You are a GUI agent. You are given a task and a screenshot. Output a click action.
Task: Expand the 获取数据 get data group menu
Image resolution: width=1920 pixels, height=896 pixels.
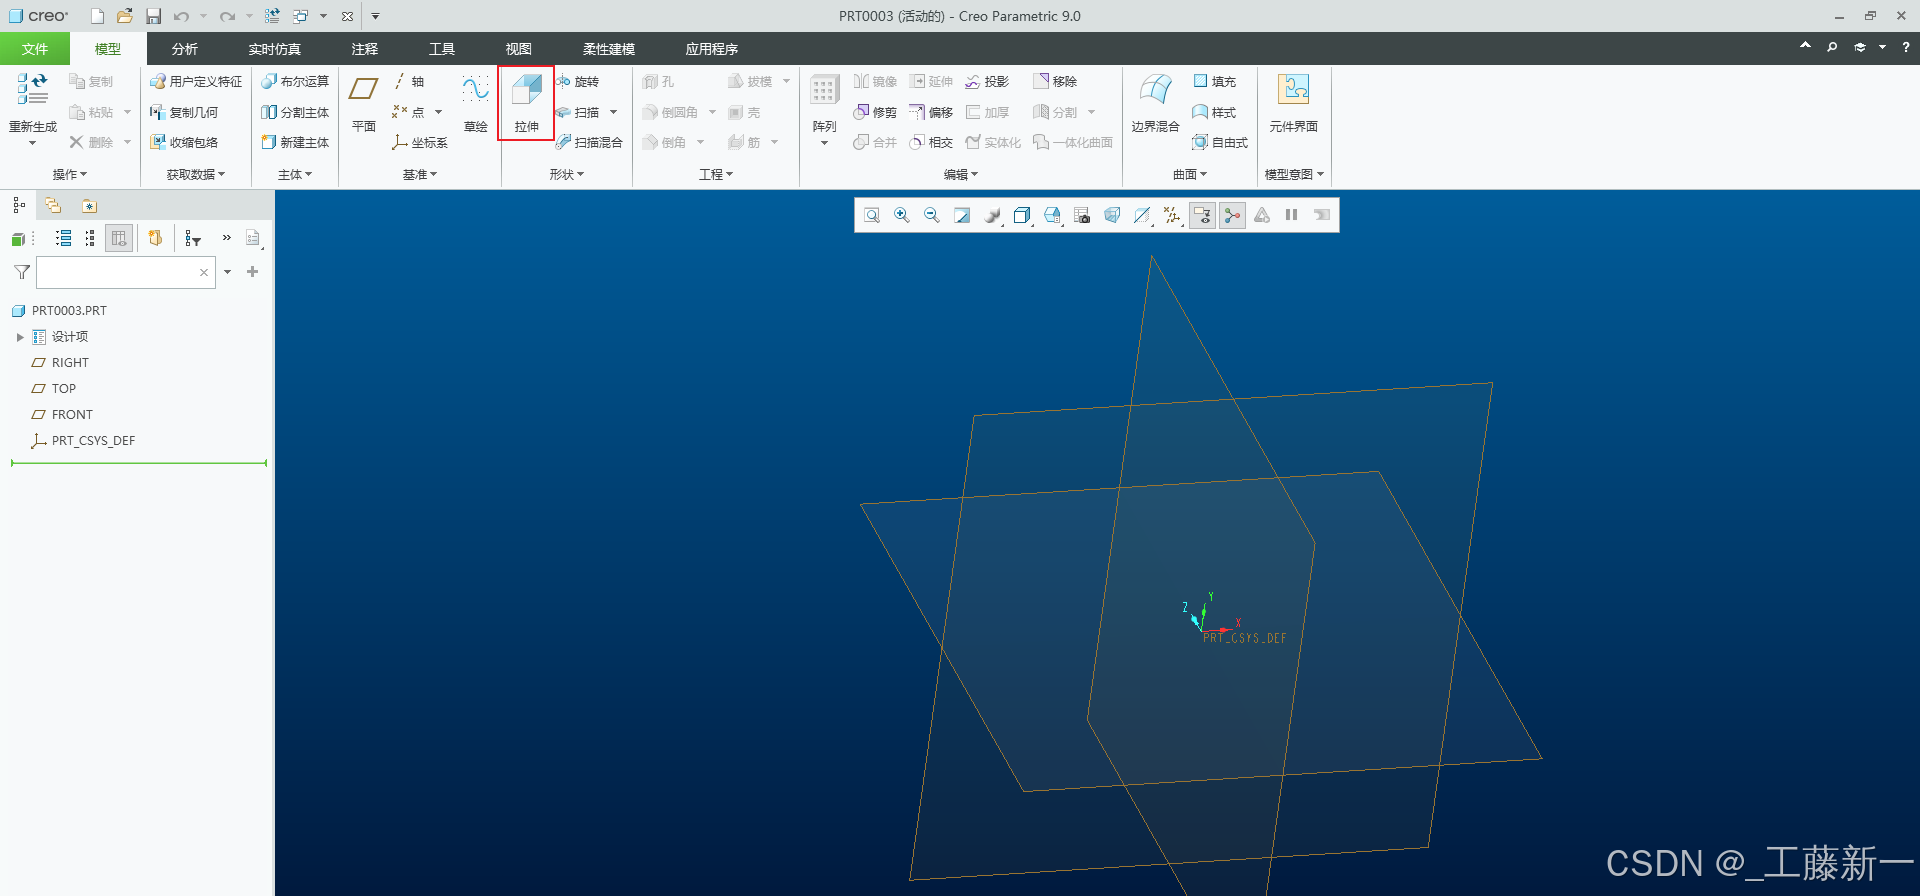pos(195,174)
